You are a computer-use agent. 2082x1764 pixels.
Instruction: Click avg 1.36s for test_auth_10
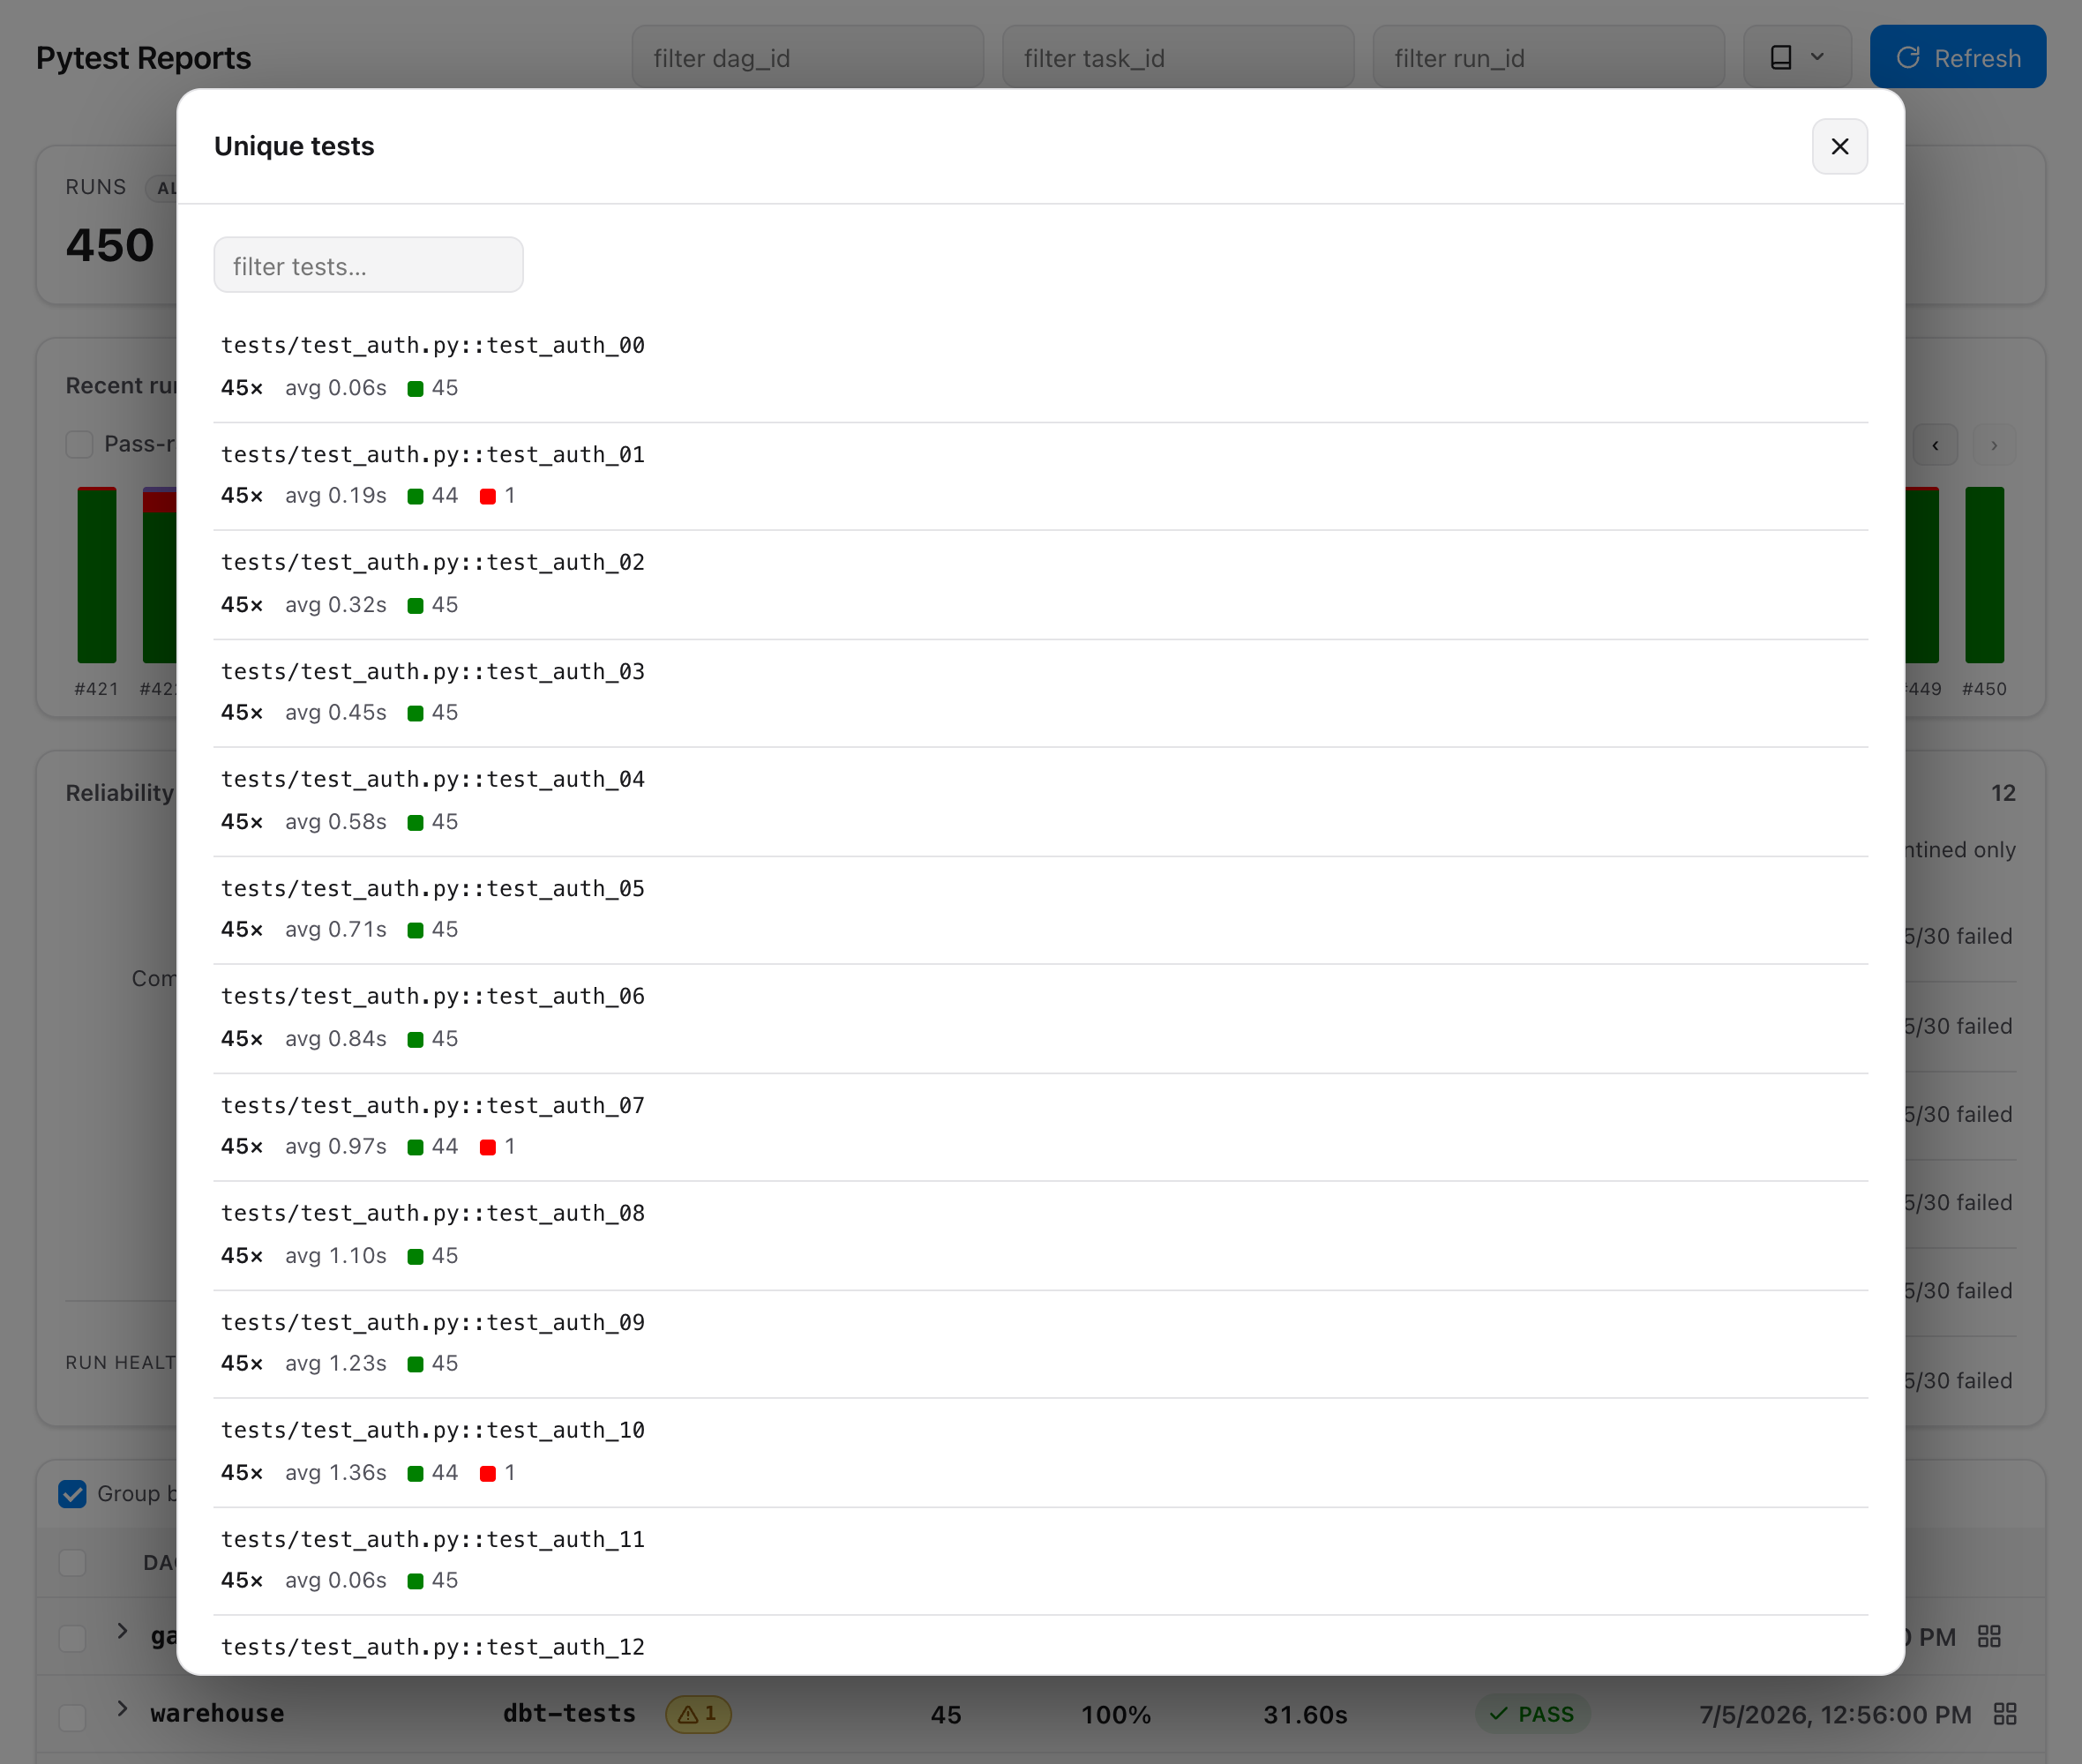click(x=336, y=1473)
